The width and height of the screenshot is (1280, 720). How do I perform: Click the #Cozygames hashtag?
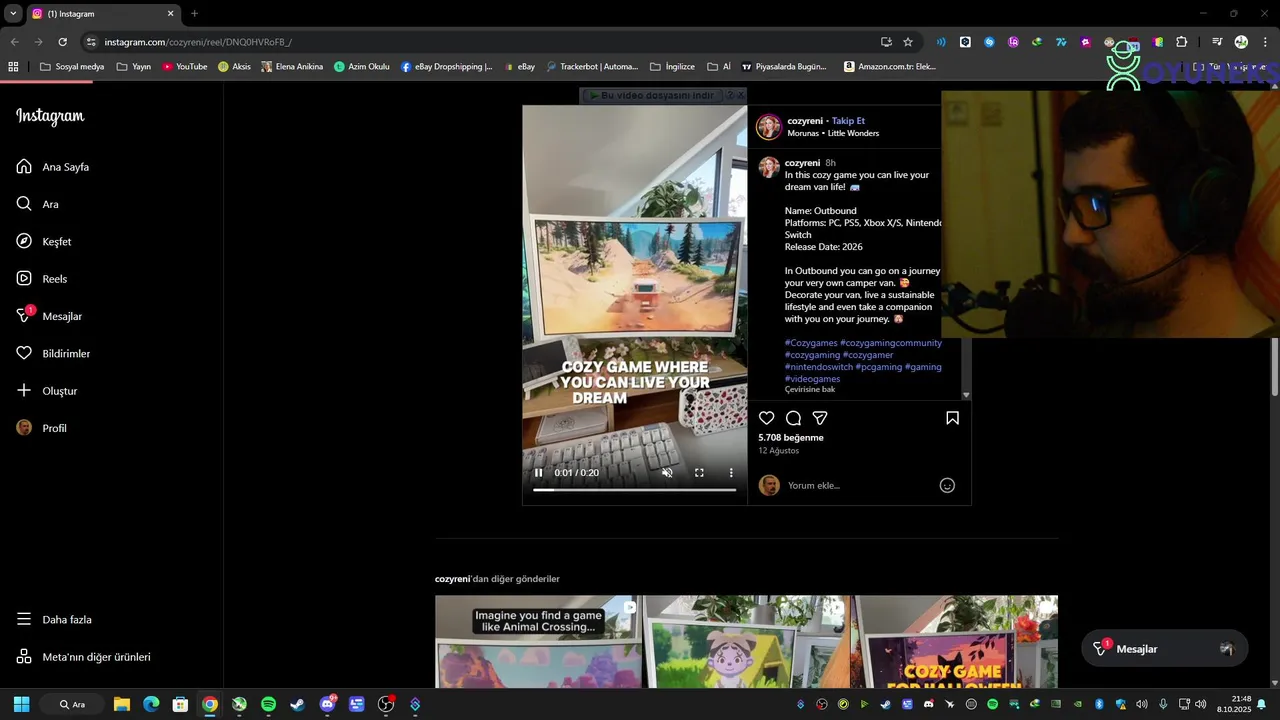click(811, 343)
